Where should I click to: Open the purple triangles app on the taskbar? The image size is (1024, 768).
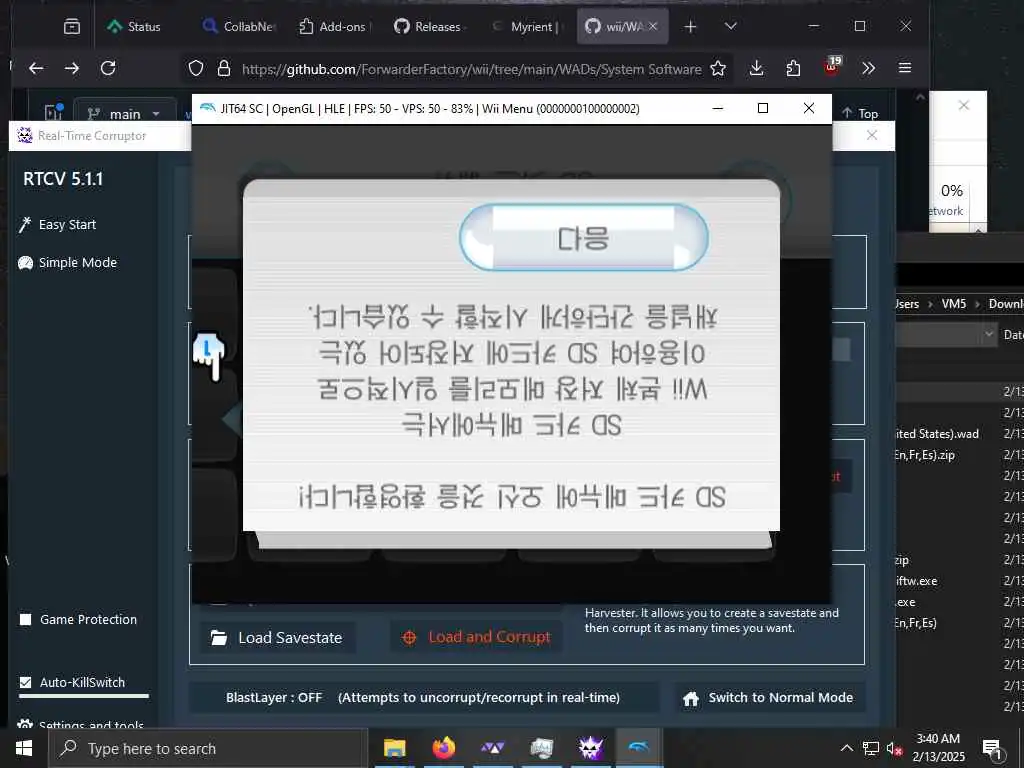(x=492, y=748)
